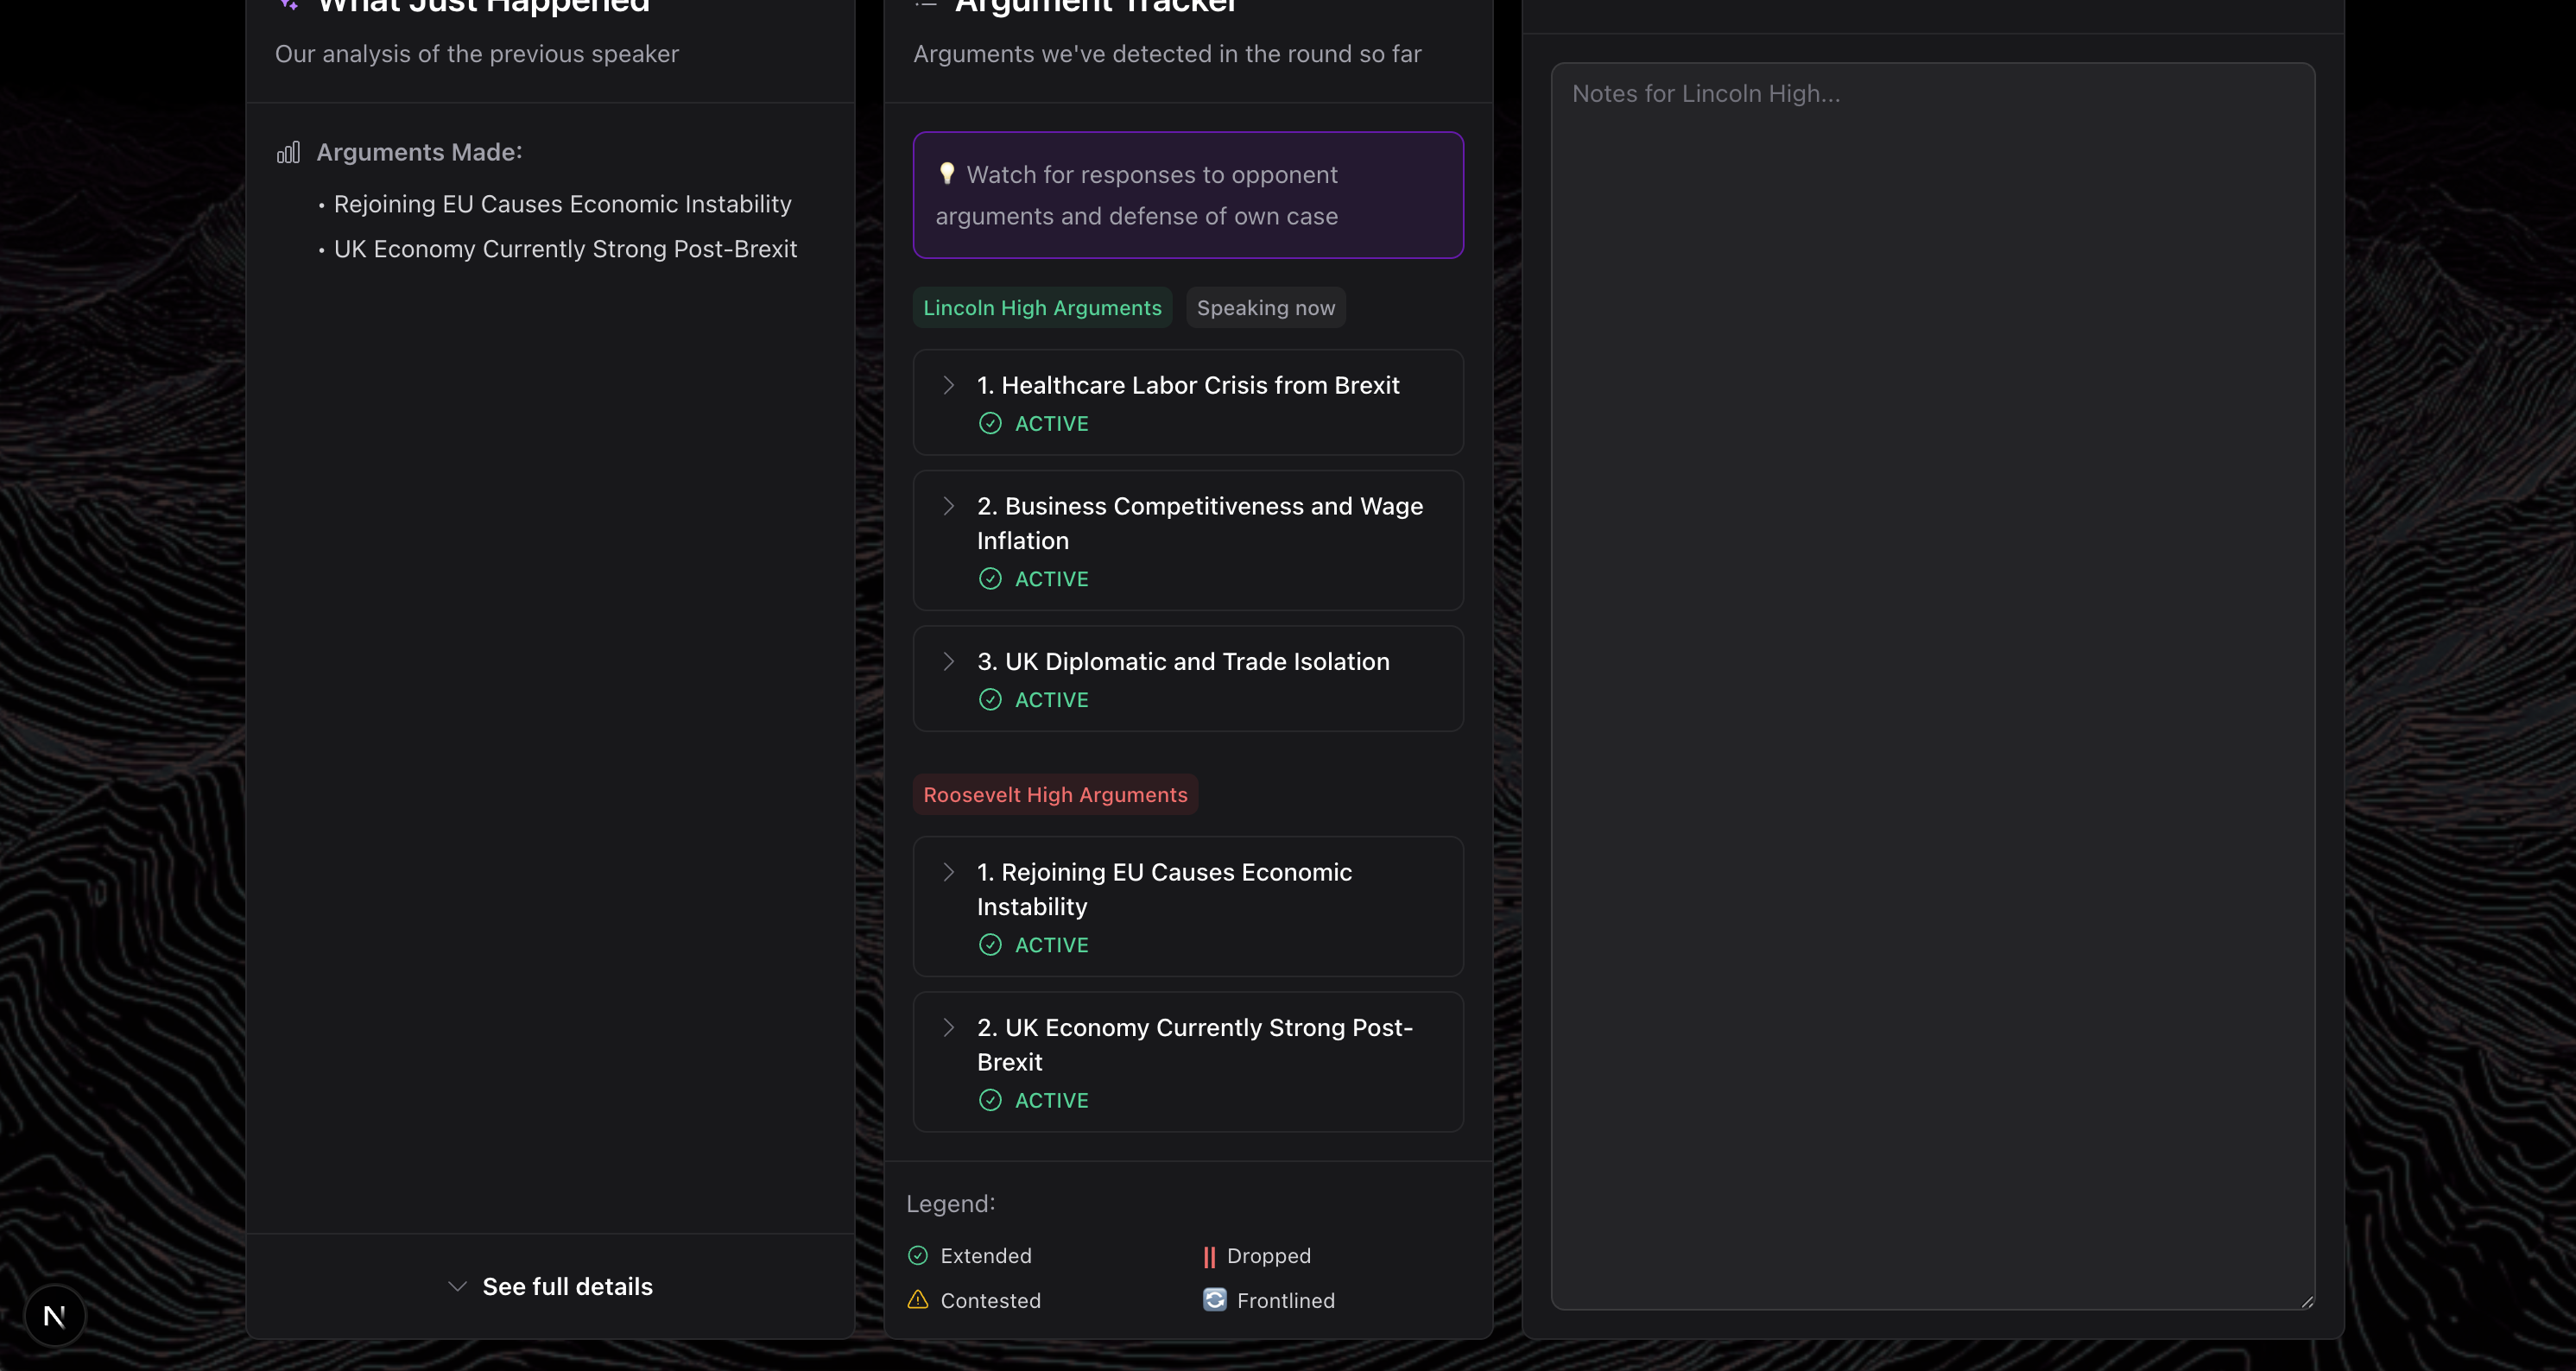Select the Roosevelt High Arguments tag
The image size is (2576, 1371).
[x=1054, y=794]
